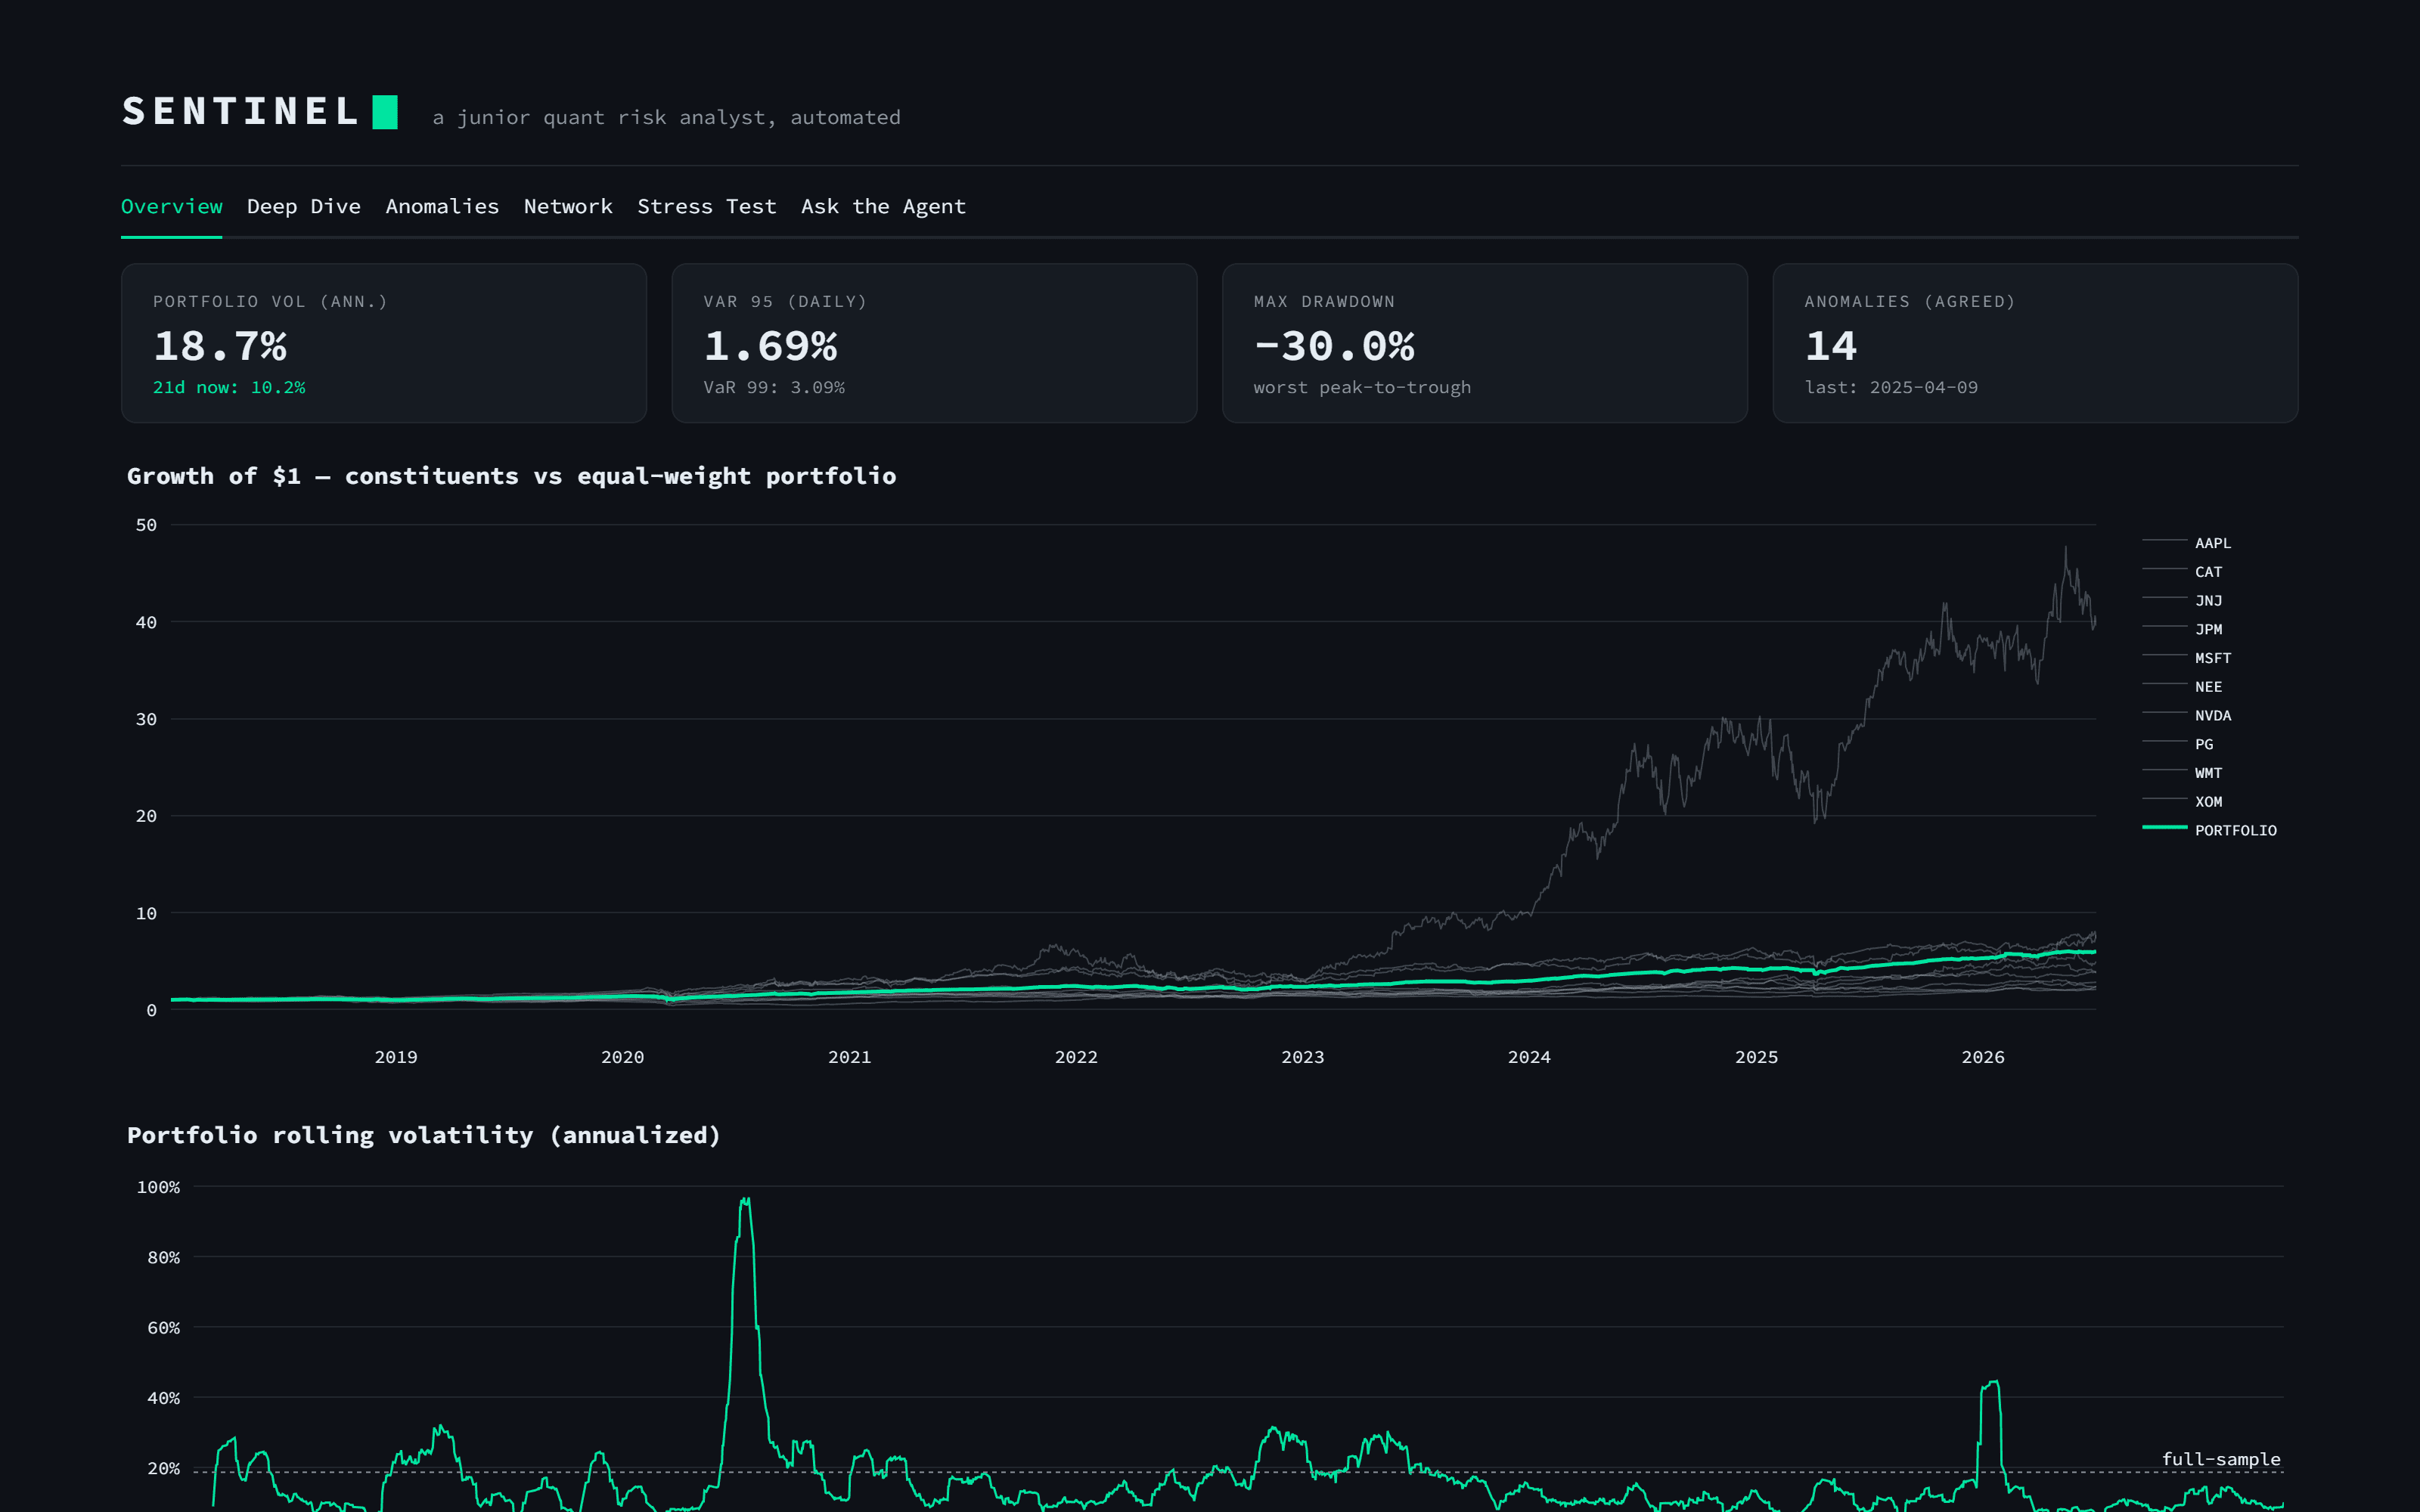This screenshot has height=1512, width=2420.
Task: Click the 2020 x-axis label
Action: point(622,1057)
